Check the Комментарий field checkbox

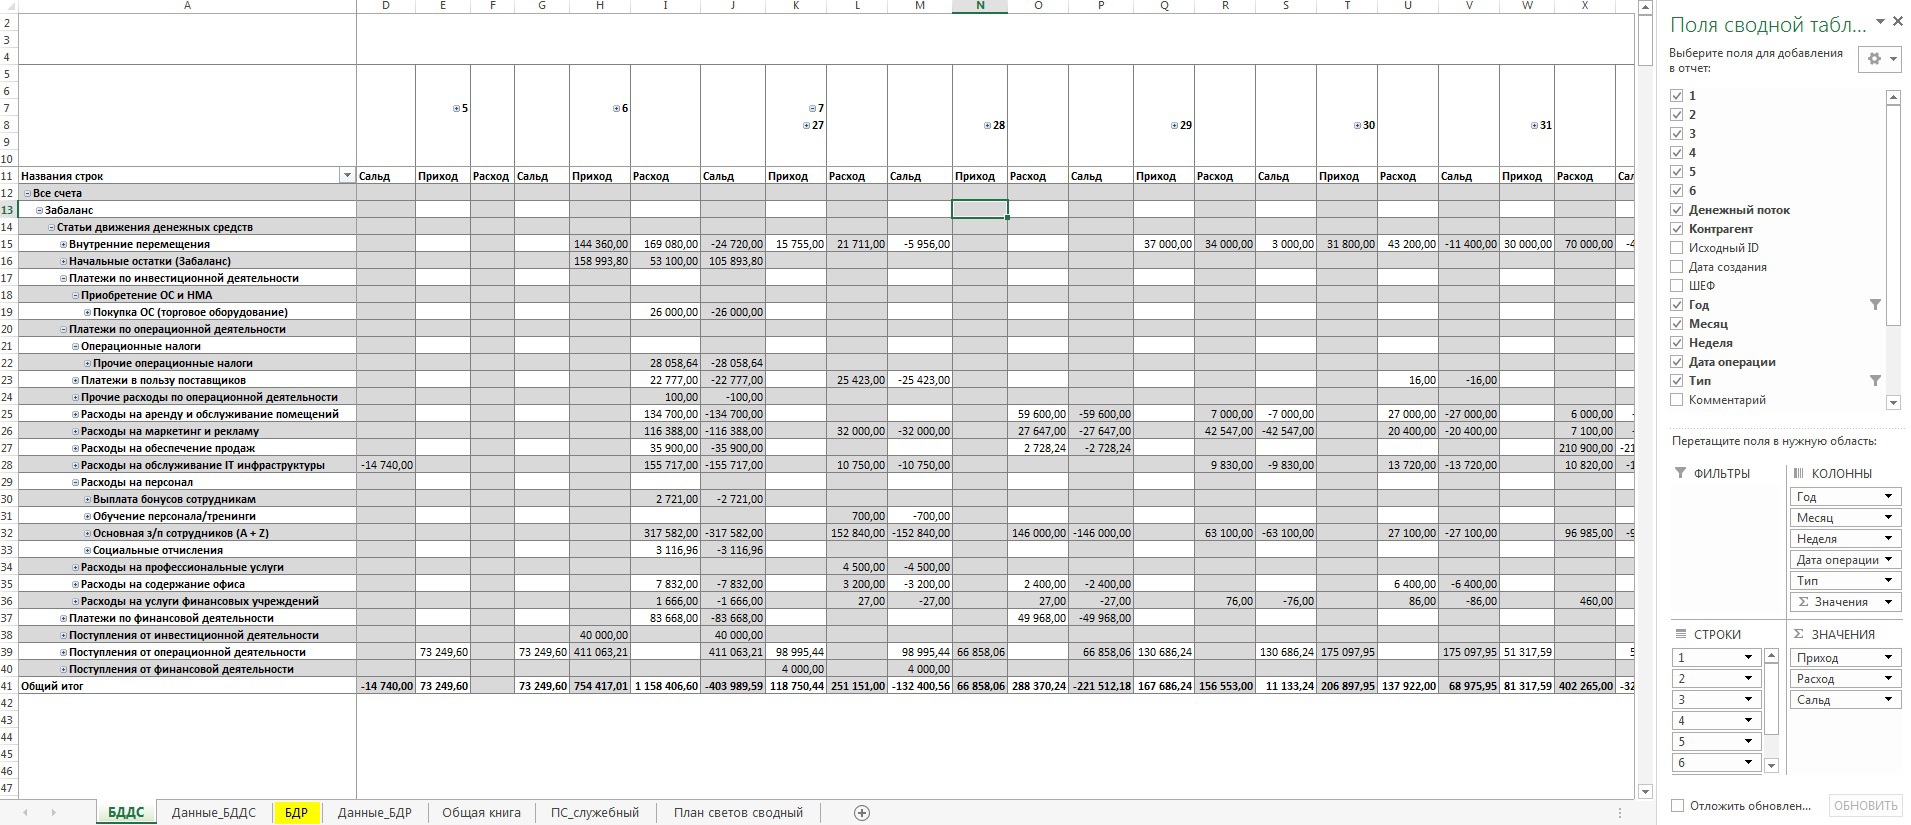tap(1677, 400)
